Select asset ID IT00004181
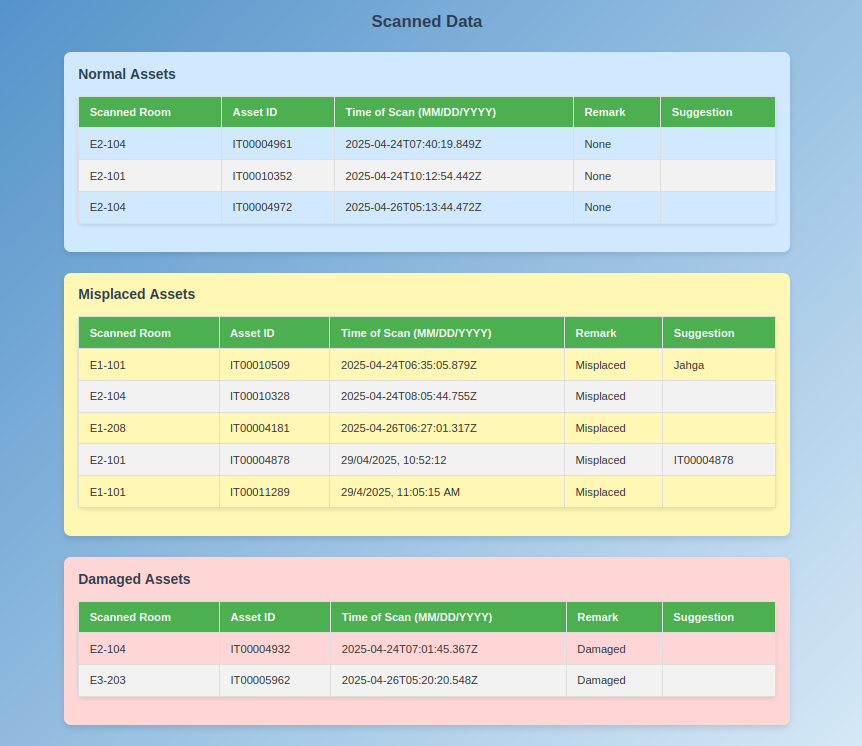Image resolution: width=862 pixels, height=746 pixels. point(259,428)
